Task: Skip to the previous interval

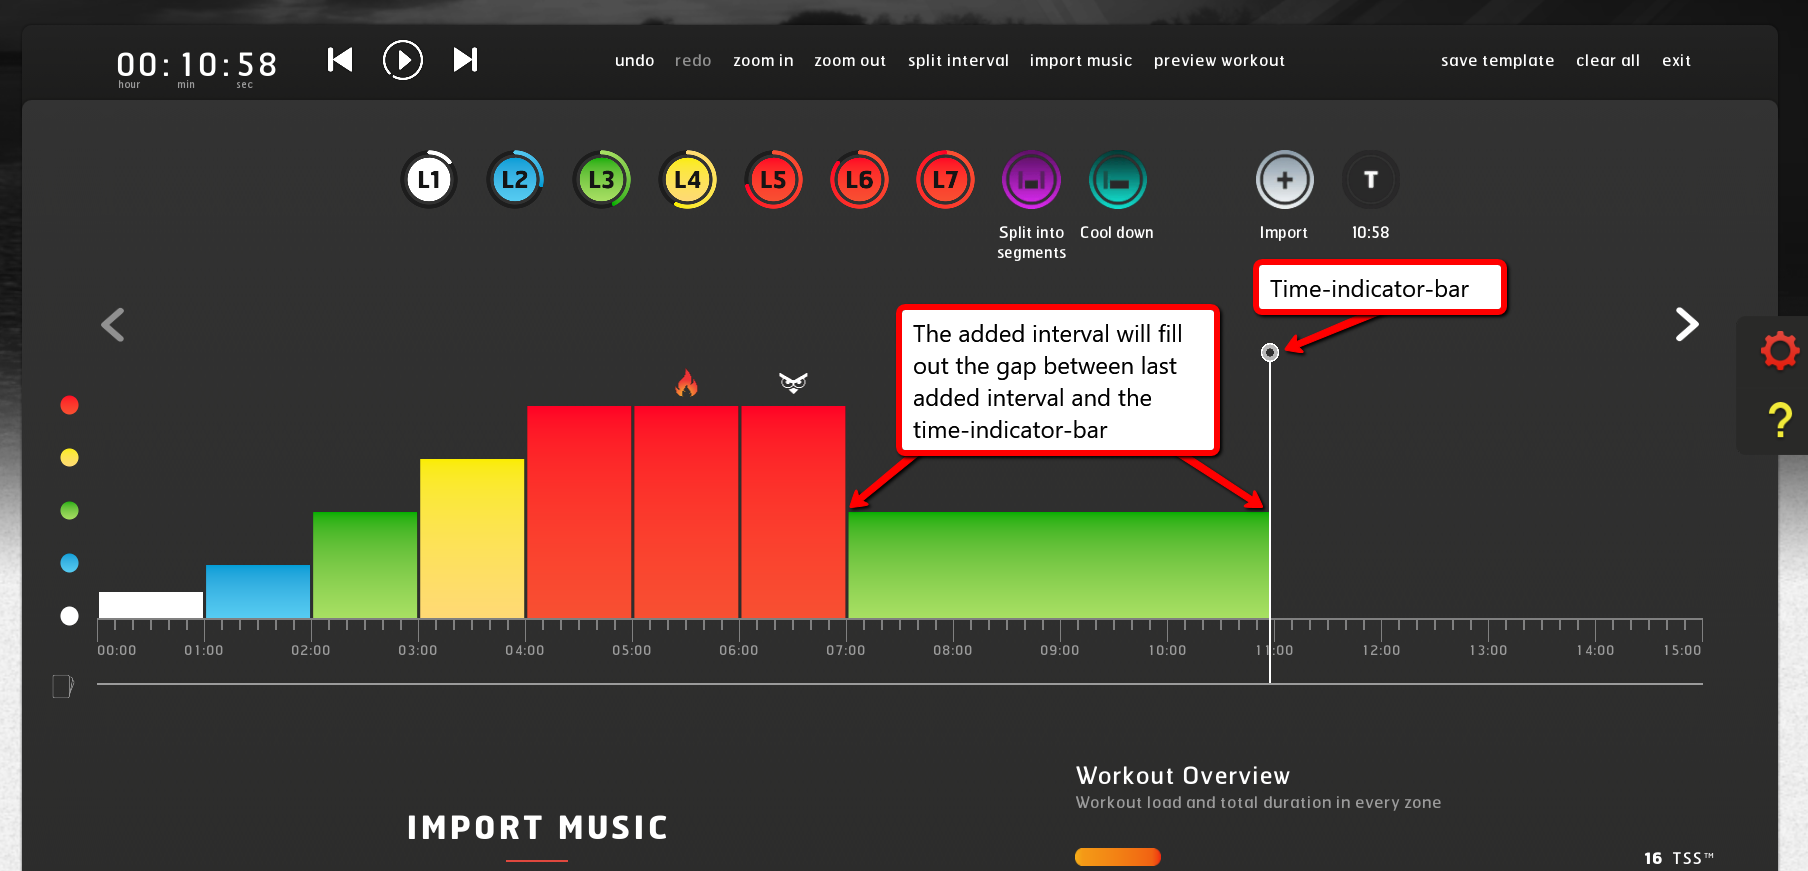Action: tap(340, 60)
